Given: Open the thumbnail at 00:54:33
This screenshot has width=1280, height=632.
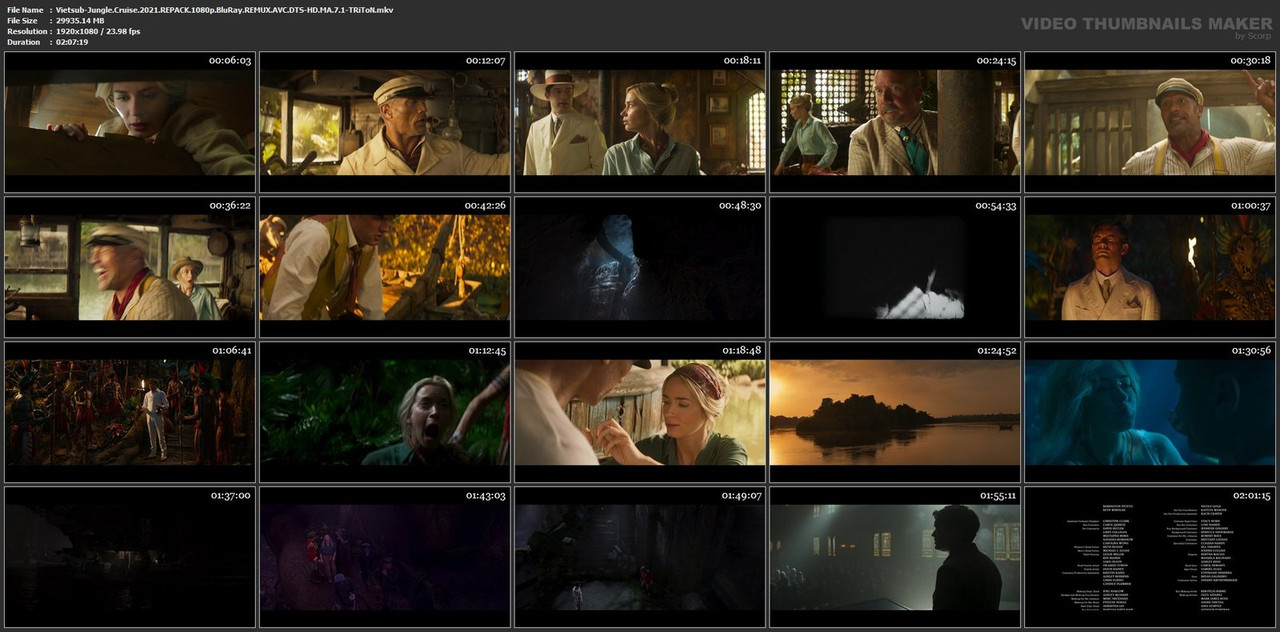Looking at the screenshot, I should 895,267.
